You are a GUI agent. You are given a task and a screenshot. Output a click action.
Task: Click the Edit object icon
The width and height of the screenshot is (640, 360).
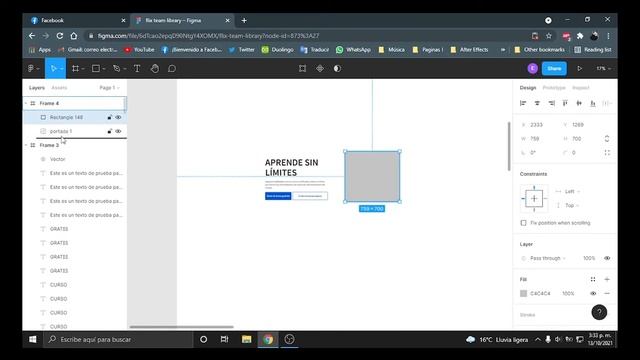302,69
